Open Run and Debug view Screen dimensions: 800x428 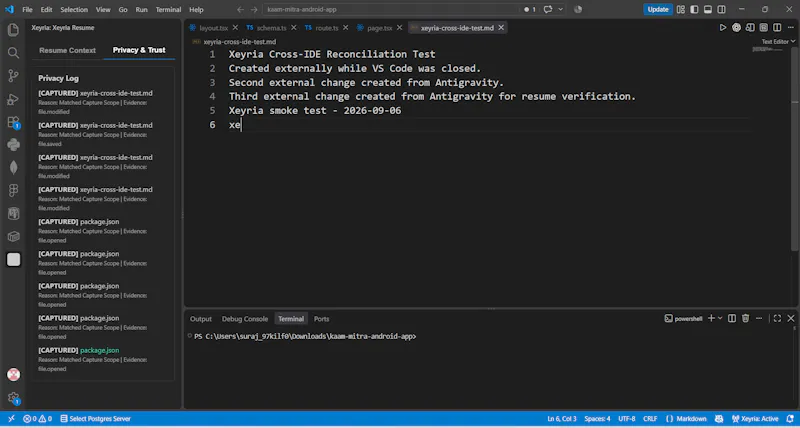coord(13,99)
